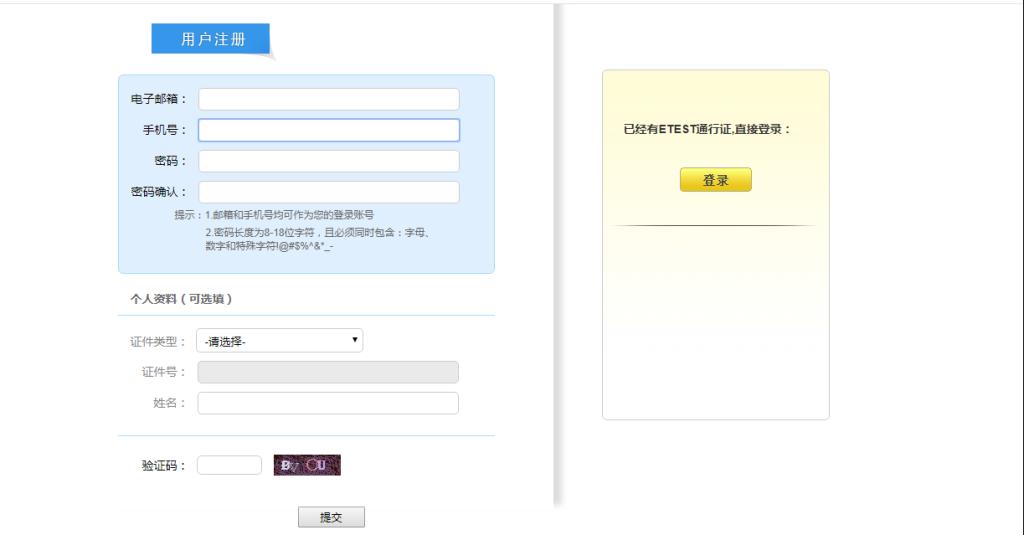Screen dimensions: 1024x535
Task: Click the 用户注册 header banner
Action: (211, 40)
